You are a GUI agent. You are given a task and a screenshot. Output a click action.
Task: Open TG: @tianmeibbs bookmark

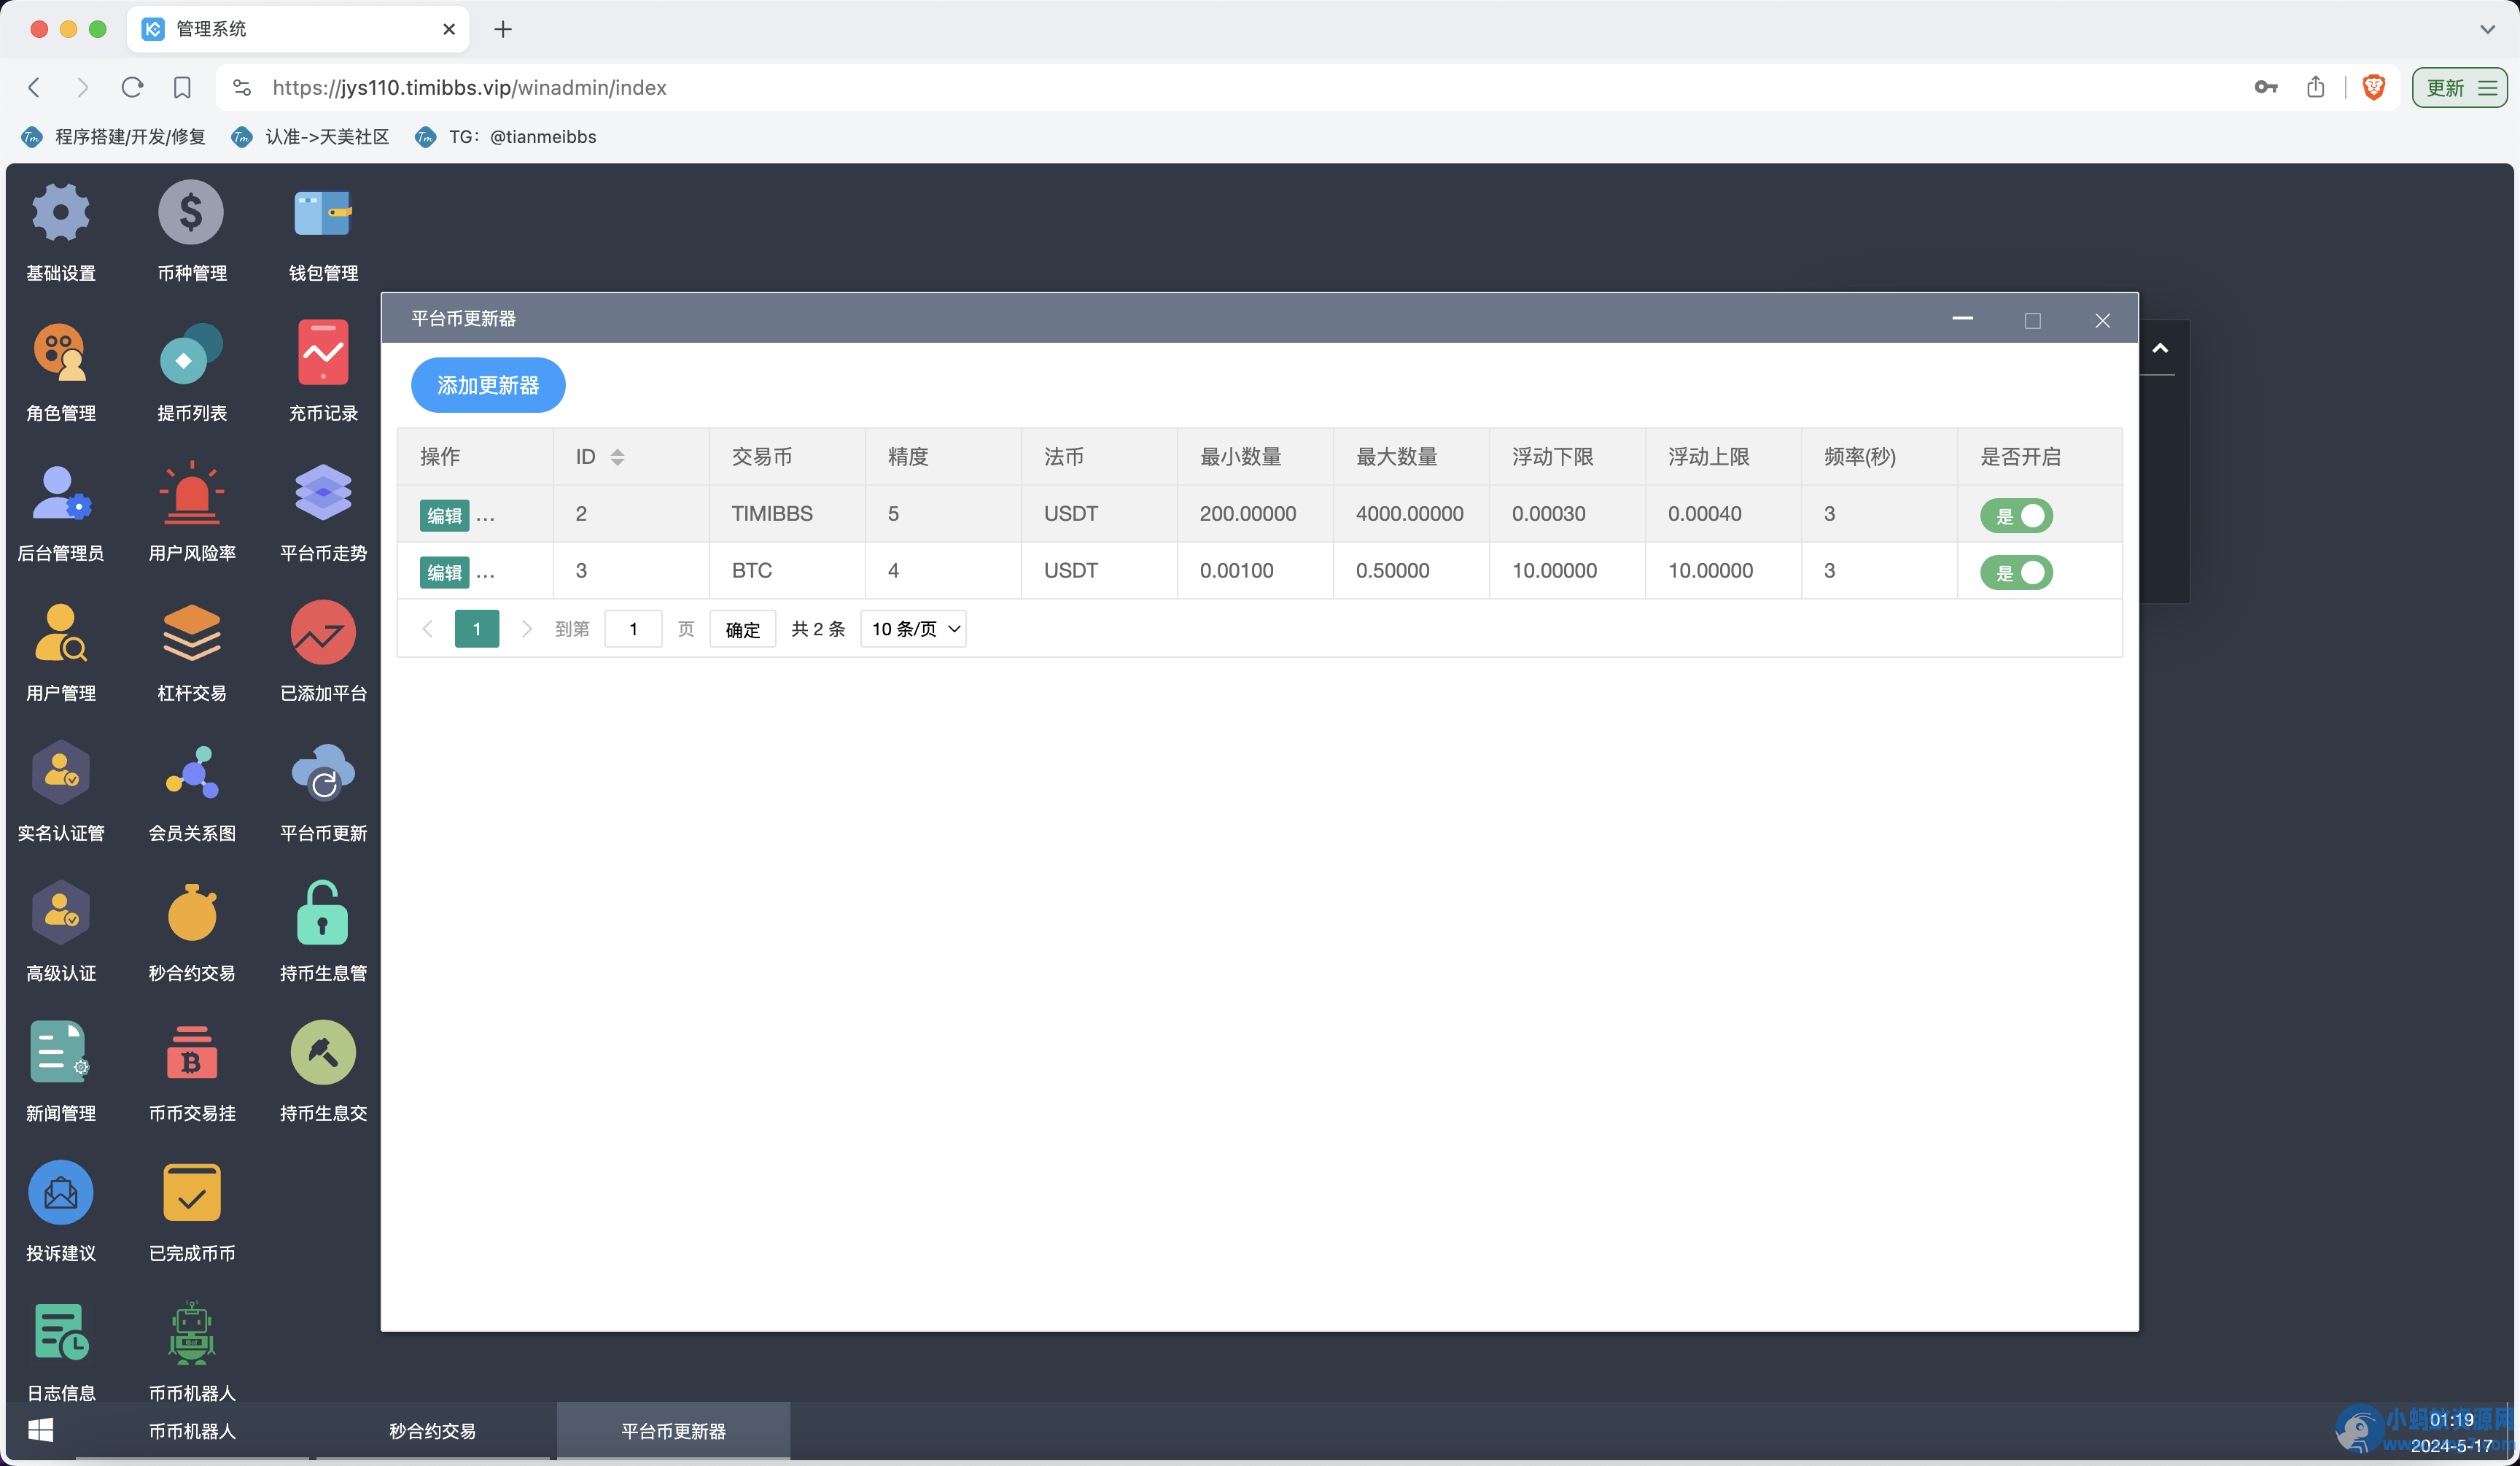pyautogui.click(x=506, y=136)
